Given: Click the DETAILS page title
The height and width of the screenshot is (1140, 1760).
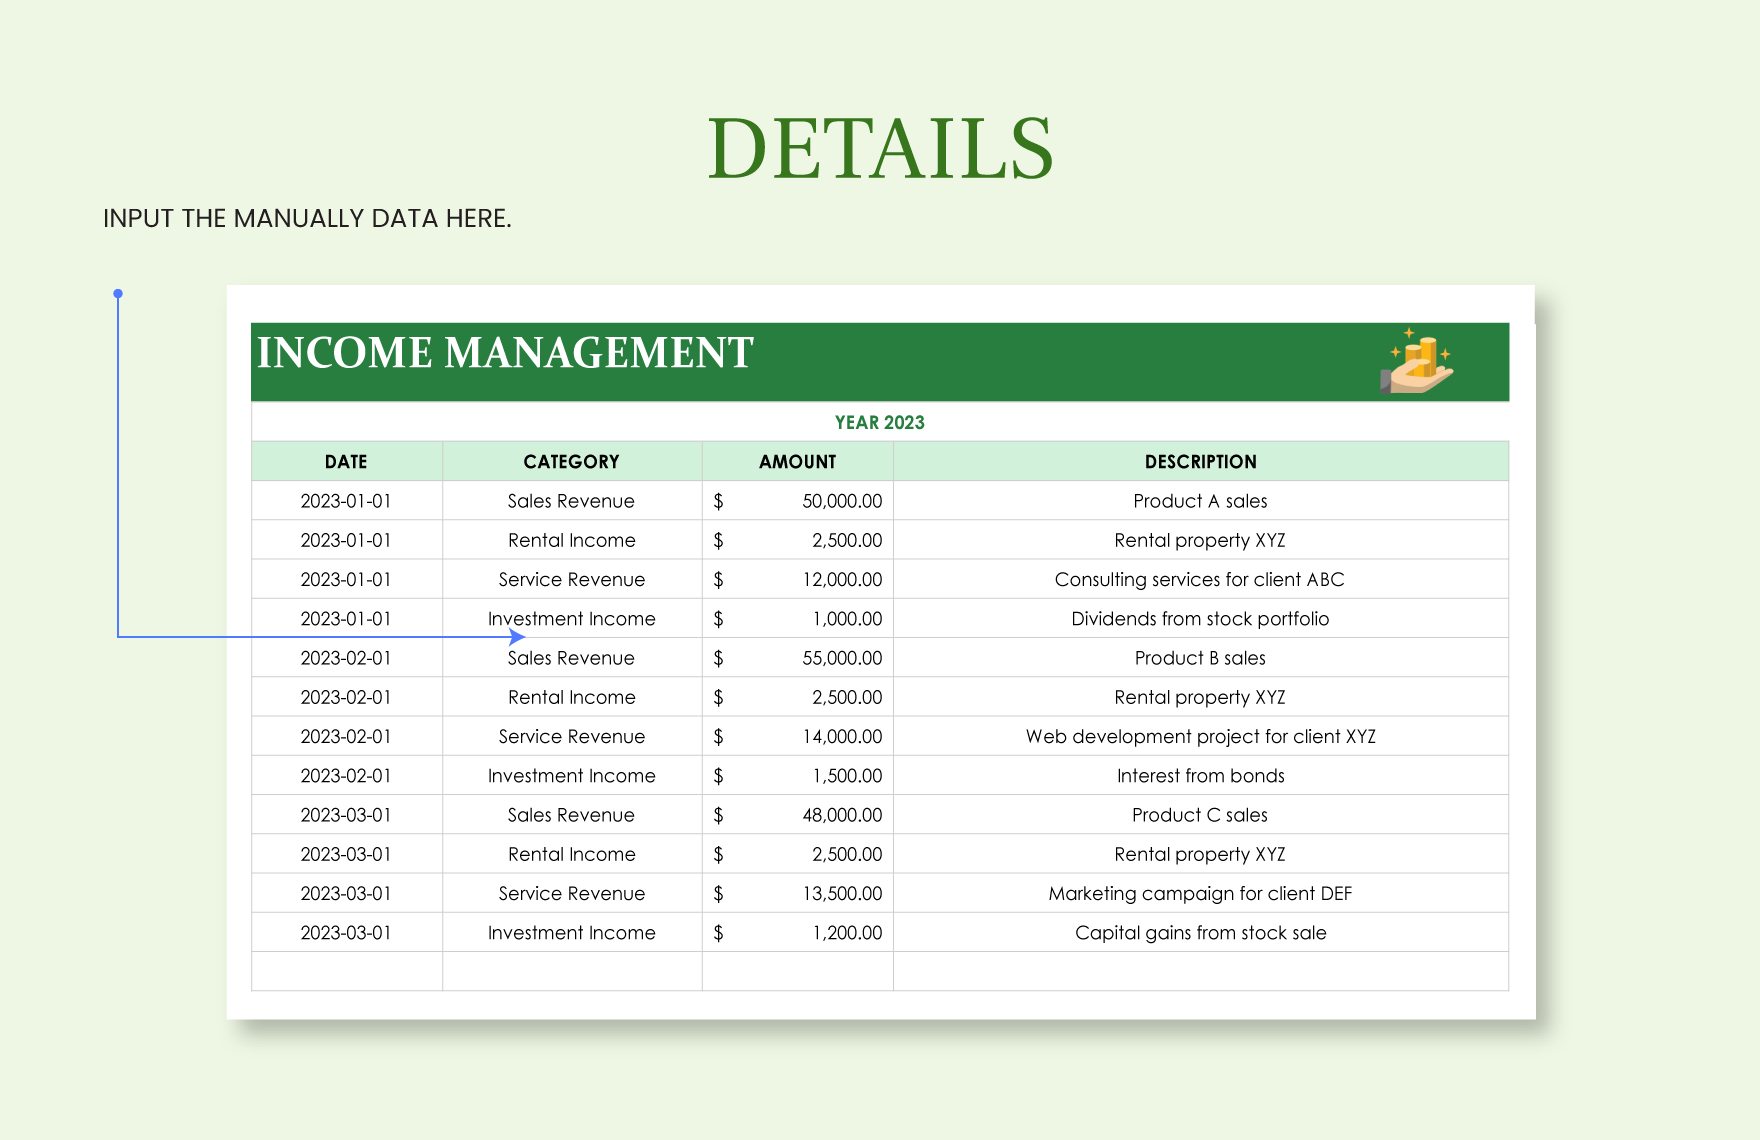Looking at the screenshot, I should (x=880, y=146).
